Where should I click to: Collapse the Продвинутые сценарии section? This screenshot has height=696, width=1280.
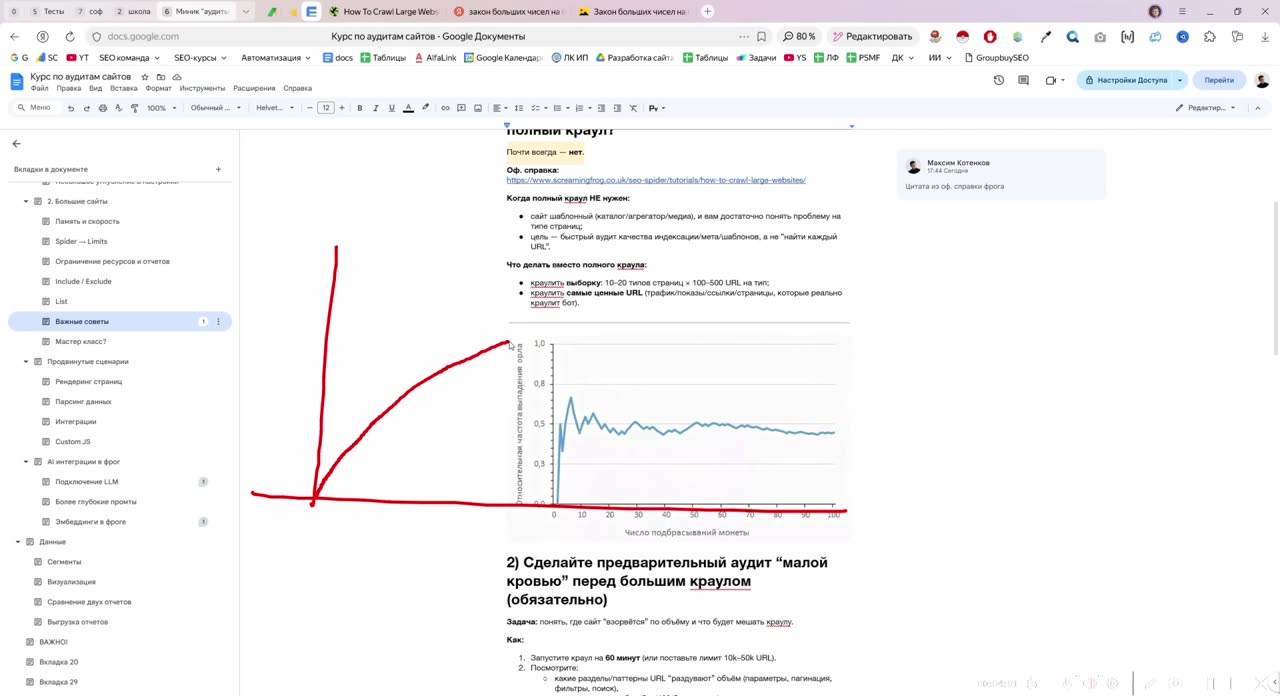[x=26, y=361]
